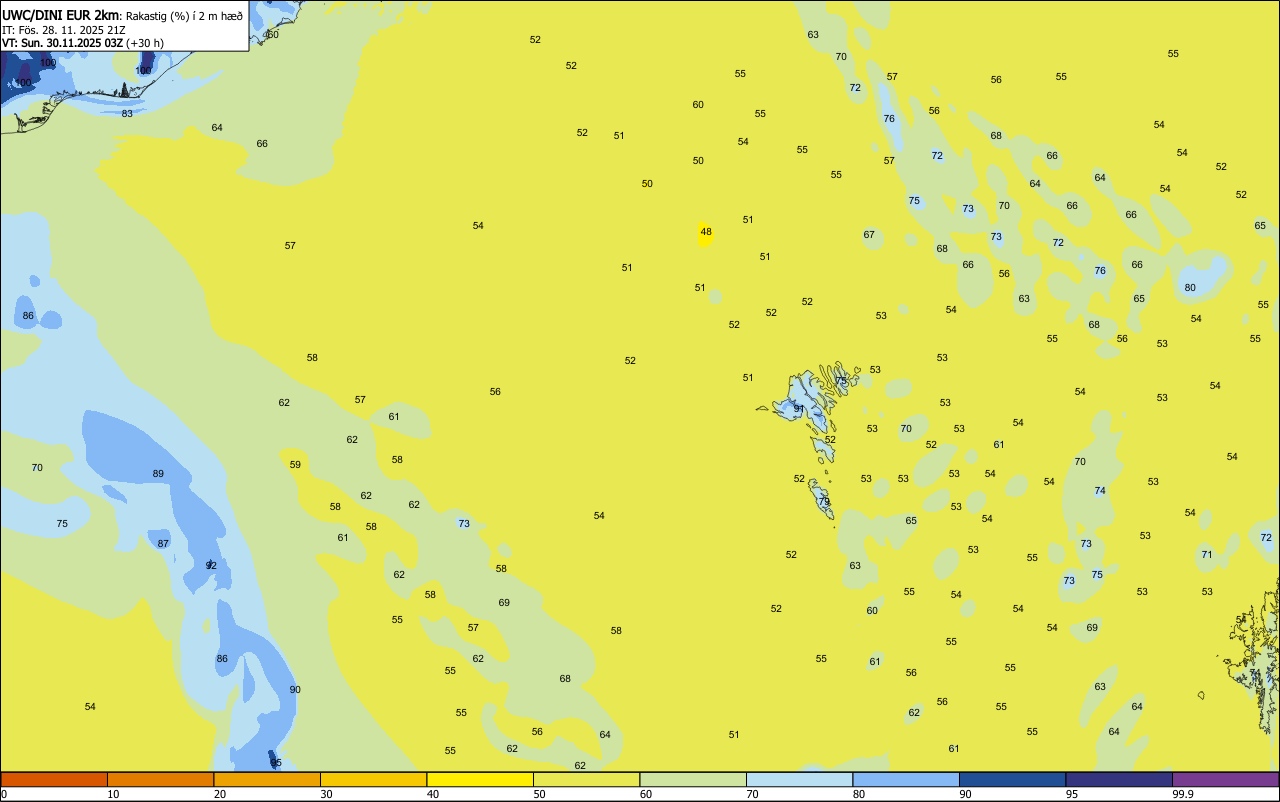1280x802 pixels.
Task: Click the 67 humidity value
Action: coord(869,235)
